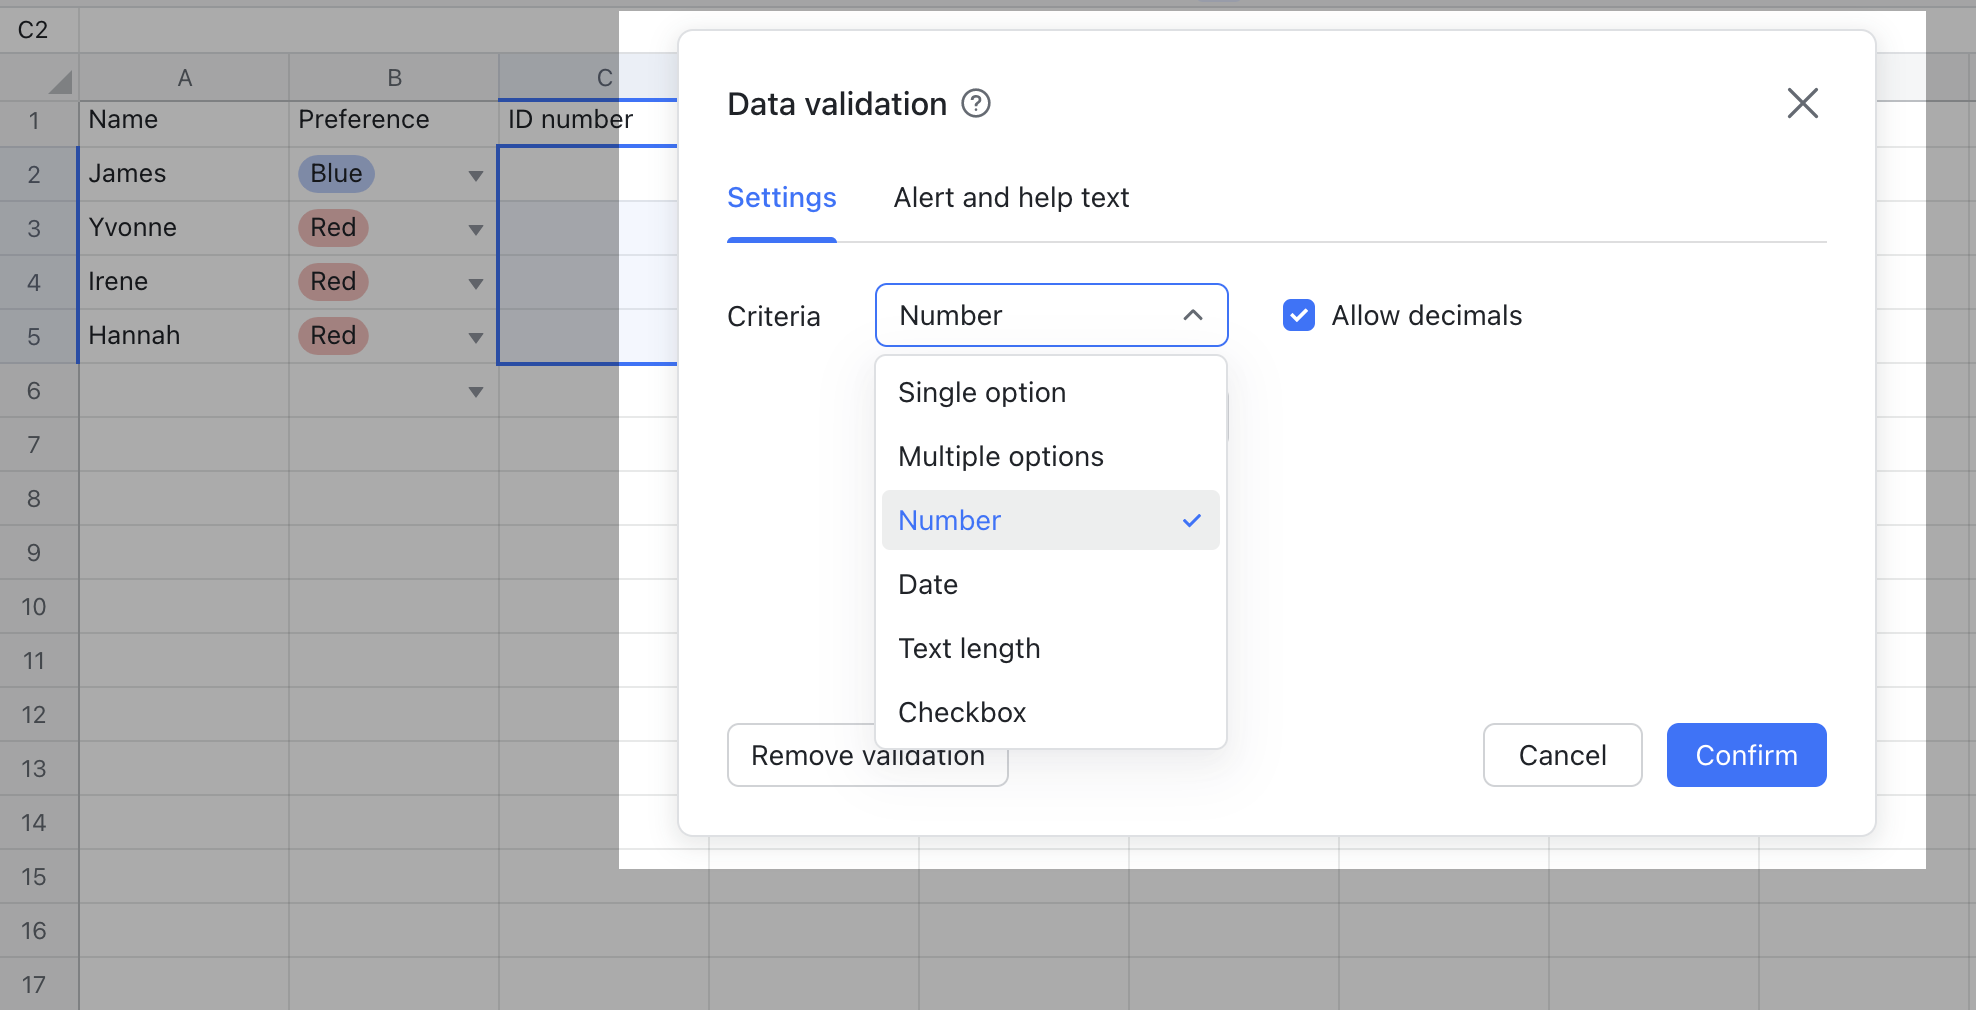Switch to the Alert and help text tab
Image resolution: width=1976 pixels, height=1010 pixels.
[1011, 197]
